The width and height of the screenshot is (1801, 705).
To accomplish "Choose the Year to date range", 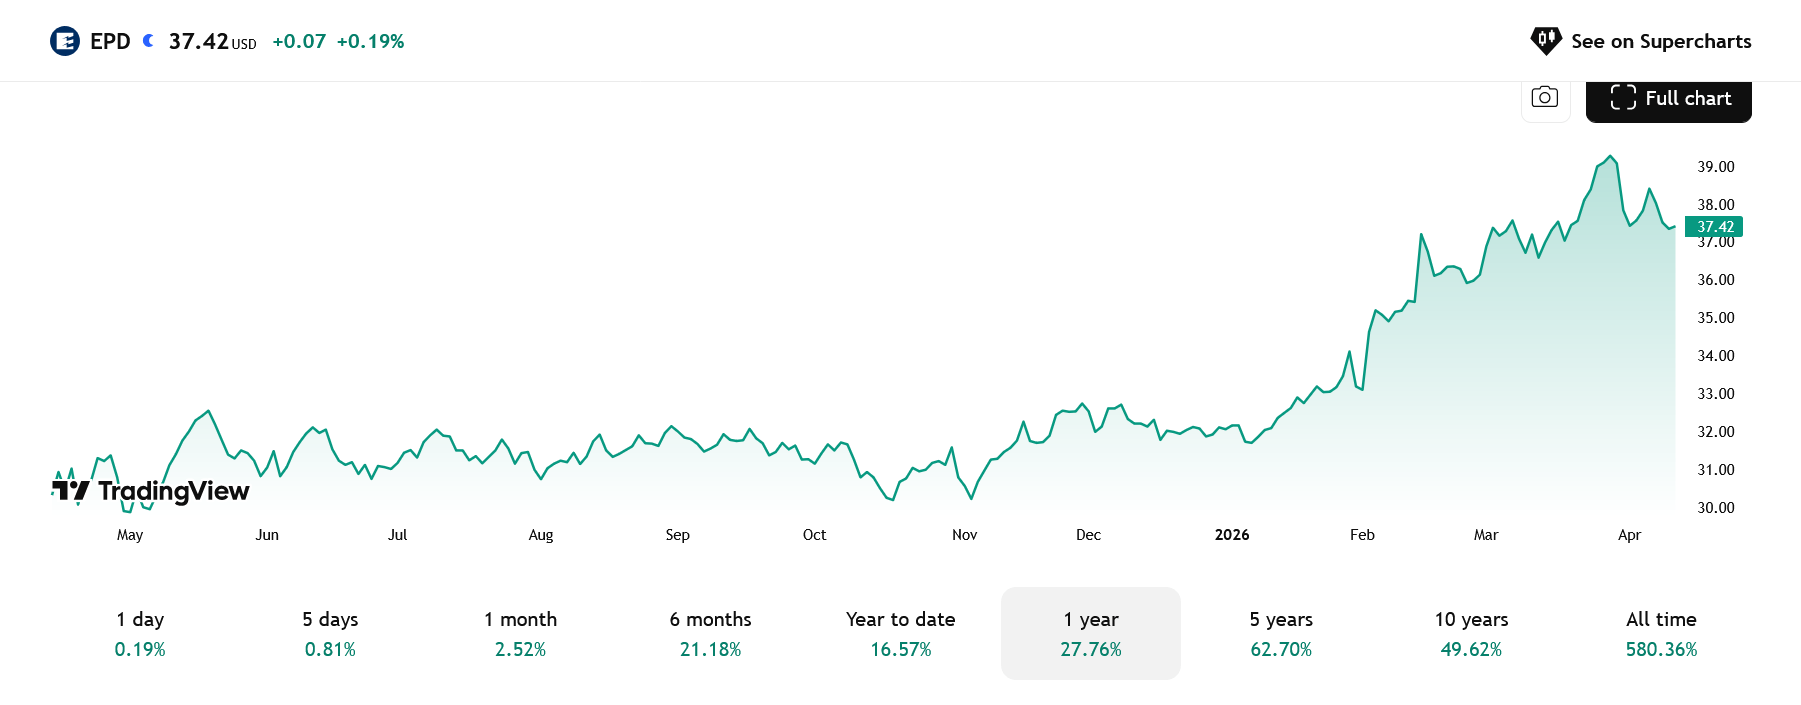I will pyautogui.click(x=900, y=634).
